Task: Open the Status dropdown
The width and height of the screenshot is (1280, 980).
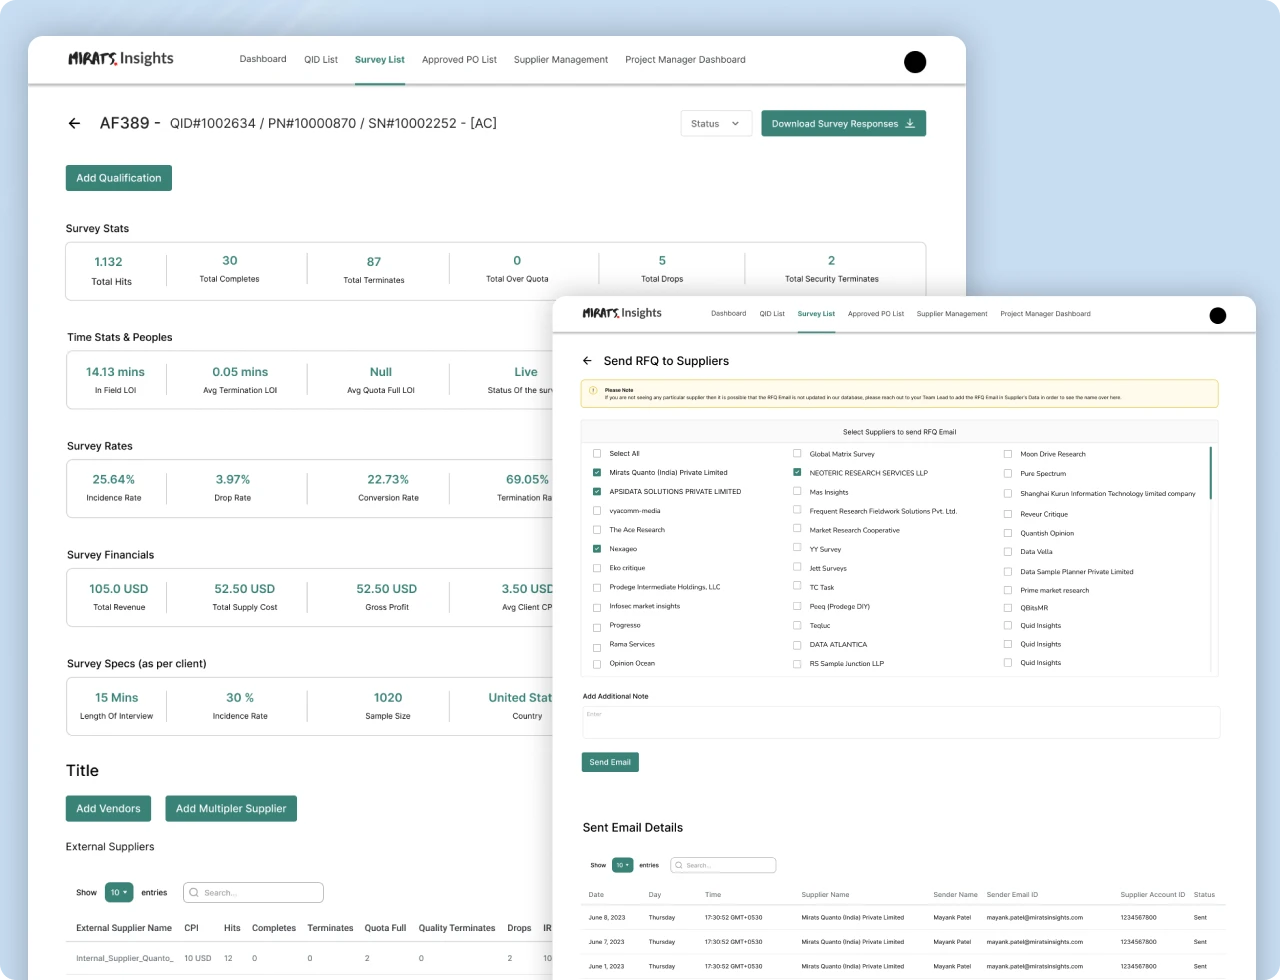Action: [716, 123]
